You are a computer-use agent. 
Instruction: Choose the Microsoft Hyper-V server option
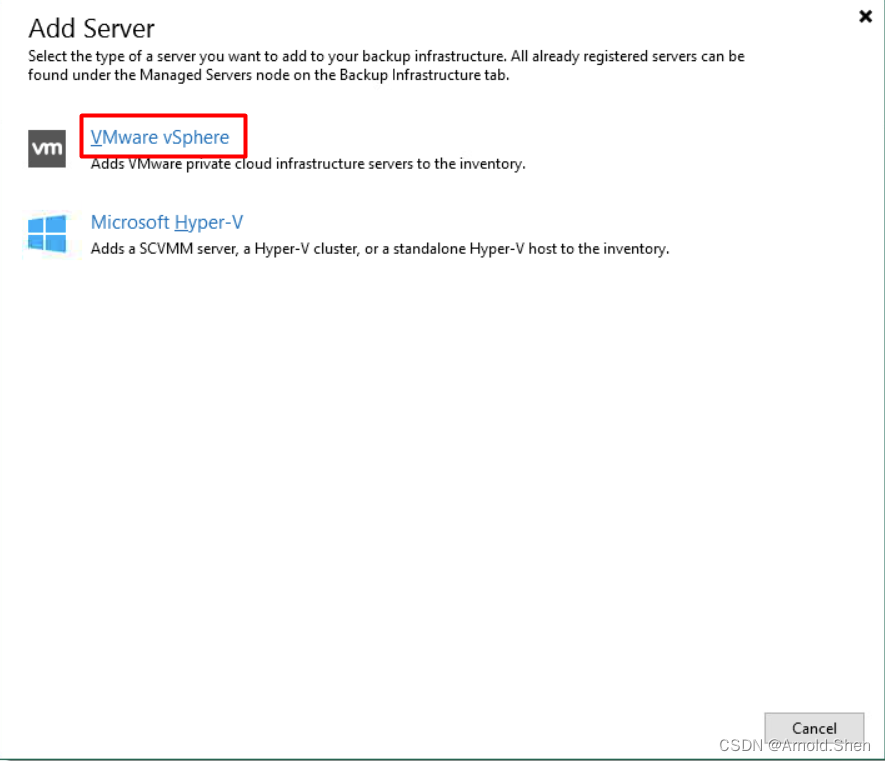(167, 222)
